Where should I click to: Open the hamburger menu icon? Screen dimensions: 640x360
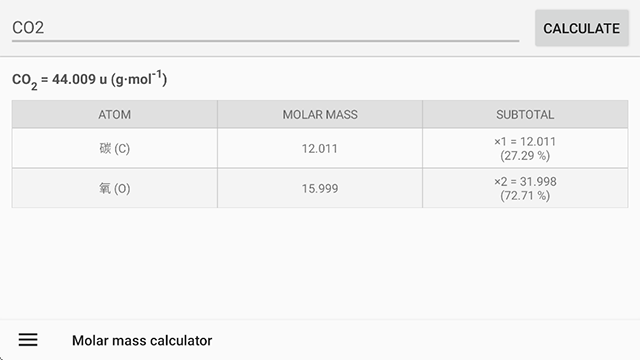[x=28, y=340]
